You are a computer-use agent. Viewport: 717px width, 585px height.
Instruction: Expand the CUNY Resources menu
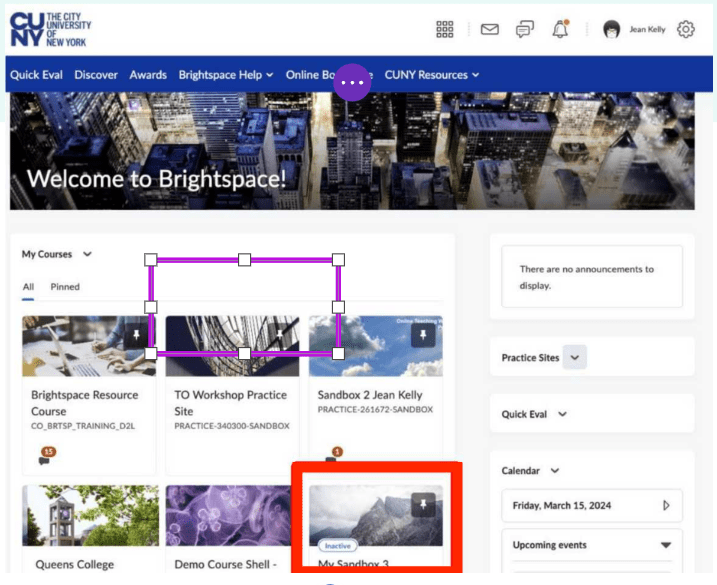pyautogui.click(x=432, y=75)
